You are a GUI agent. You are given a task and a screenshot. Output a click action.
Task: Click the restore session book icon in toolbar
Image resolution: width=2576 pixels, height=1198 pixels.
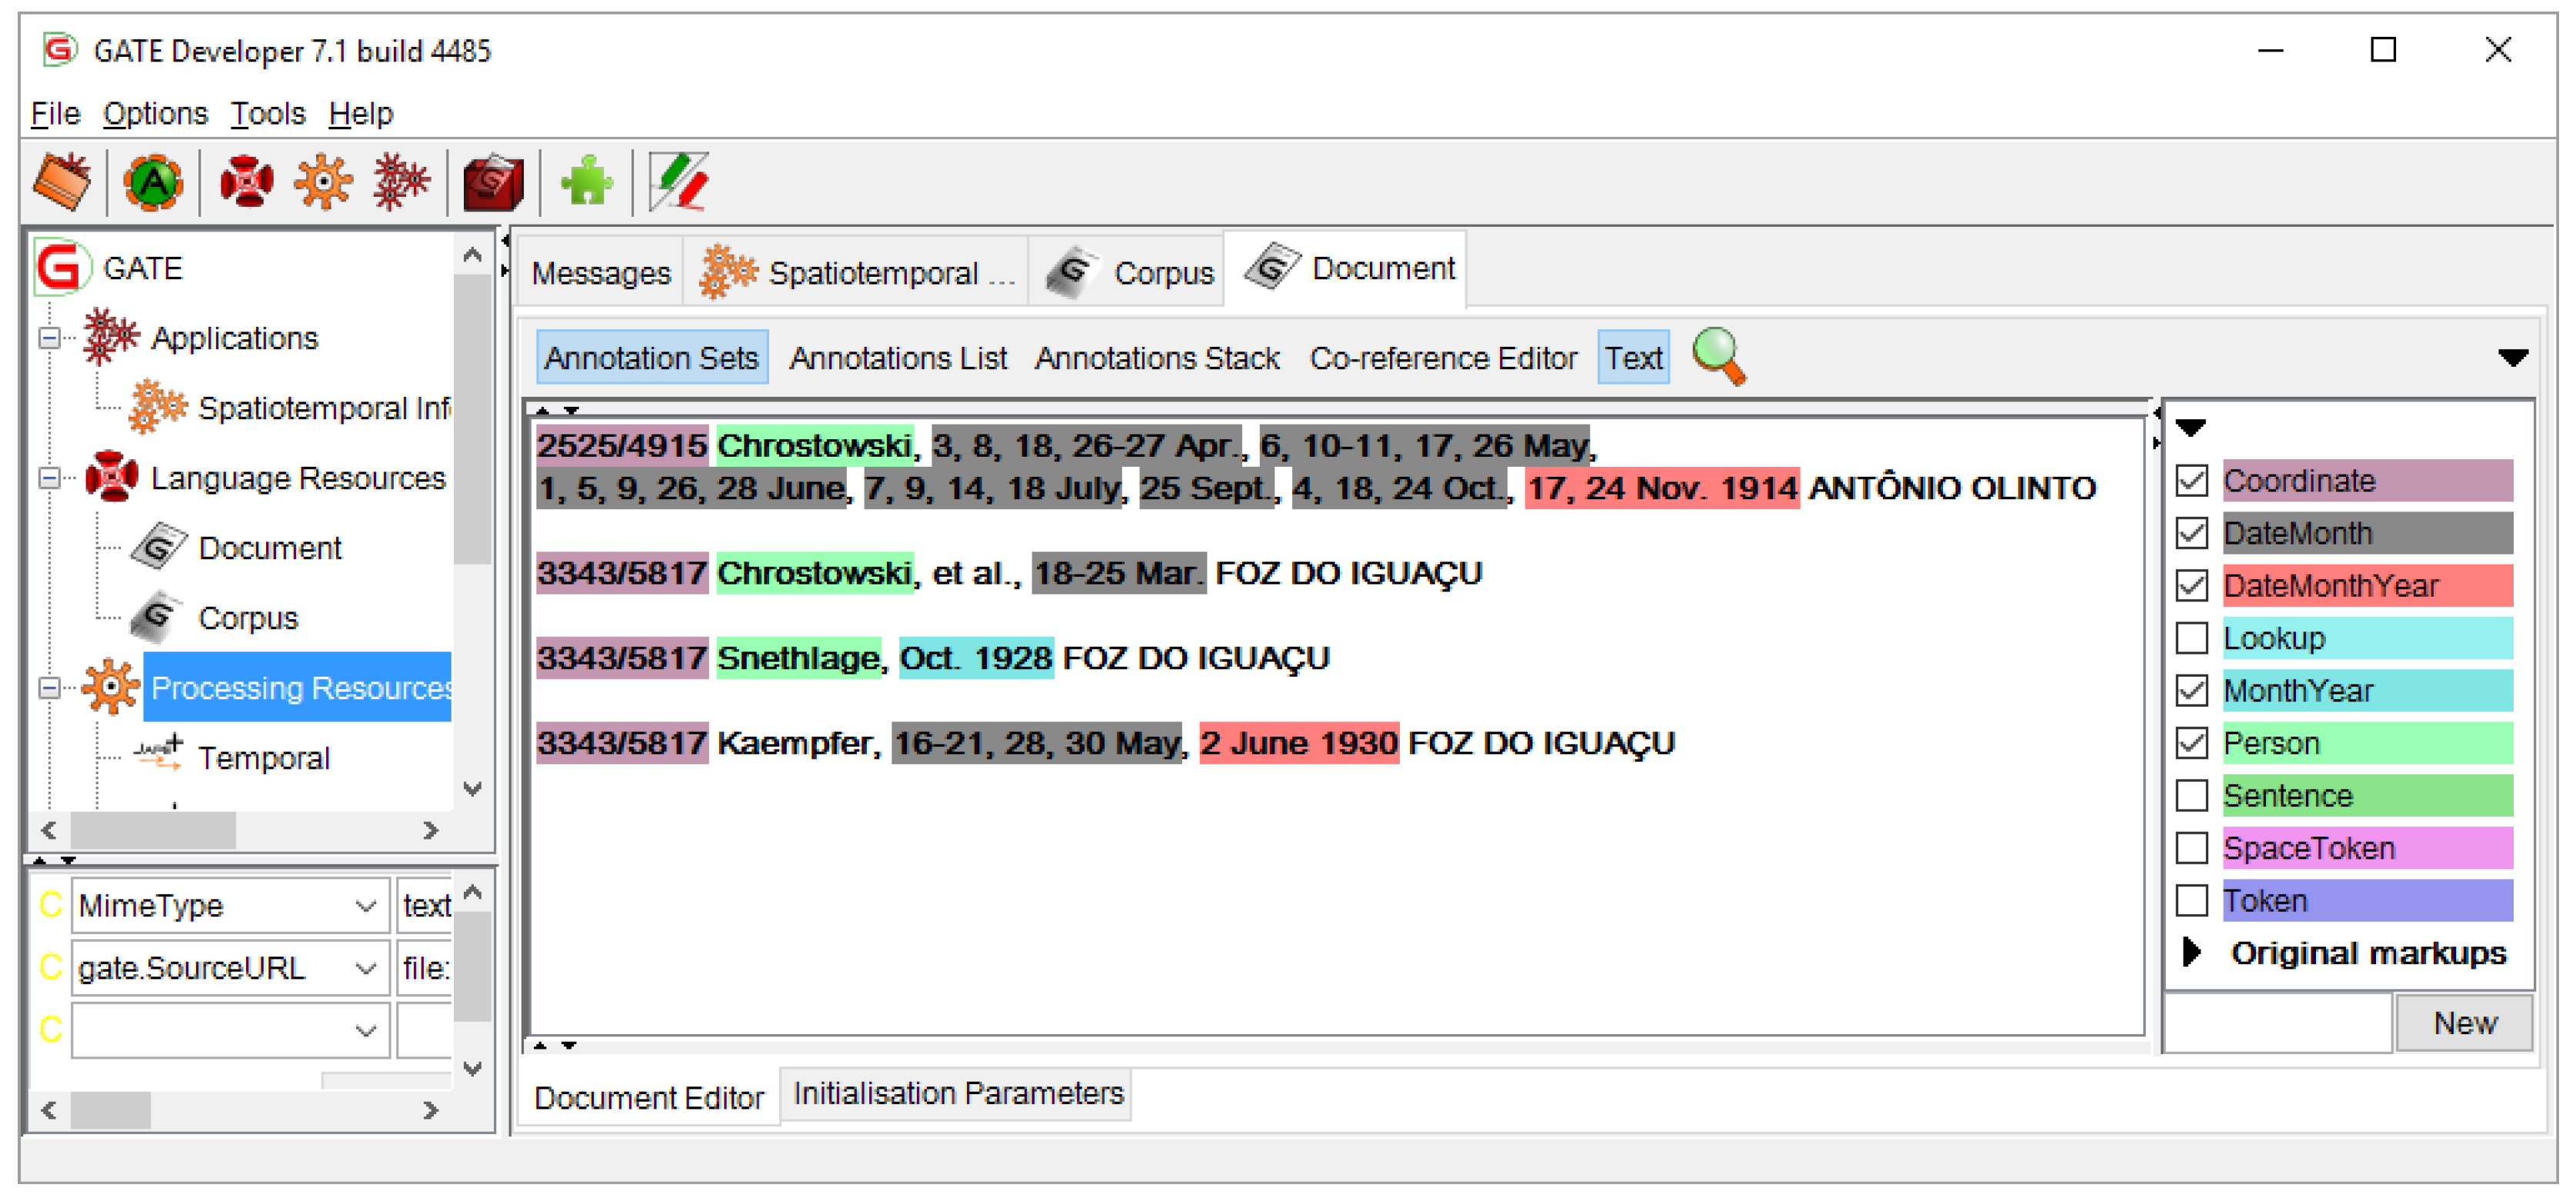63,183
